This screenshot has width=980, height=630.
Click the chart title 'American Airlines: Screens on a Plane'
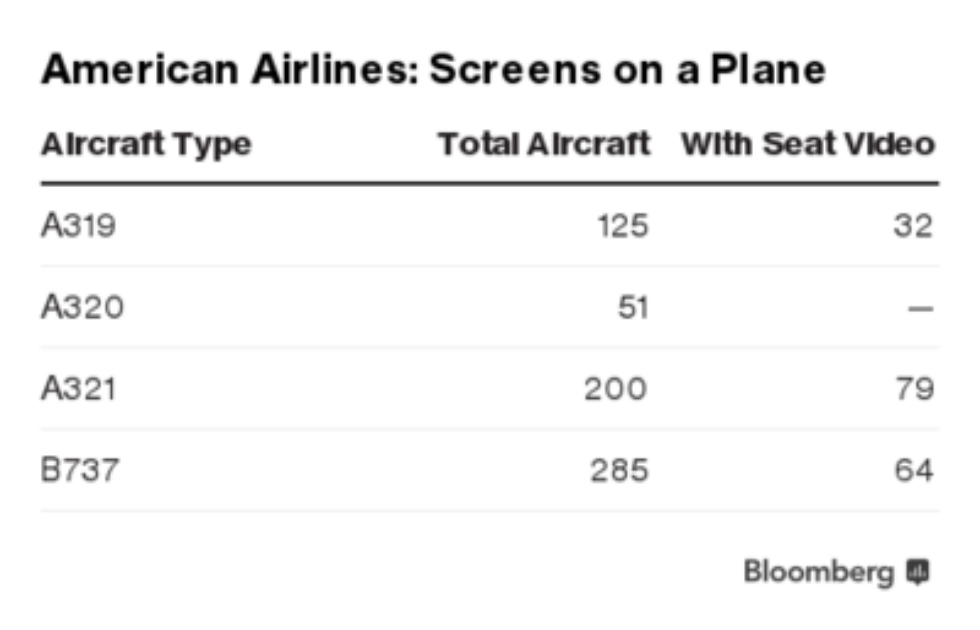433,69
